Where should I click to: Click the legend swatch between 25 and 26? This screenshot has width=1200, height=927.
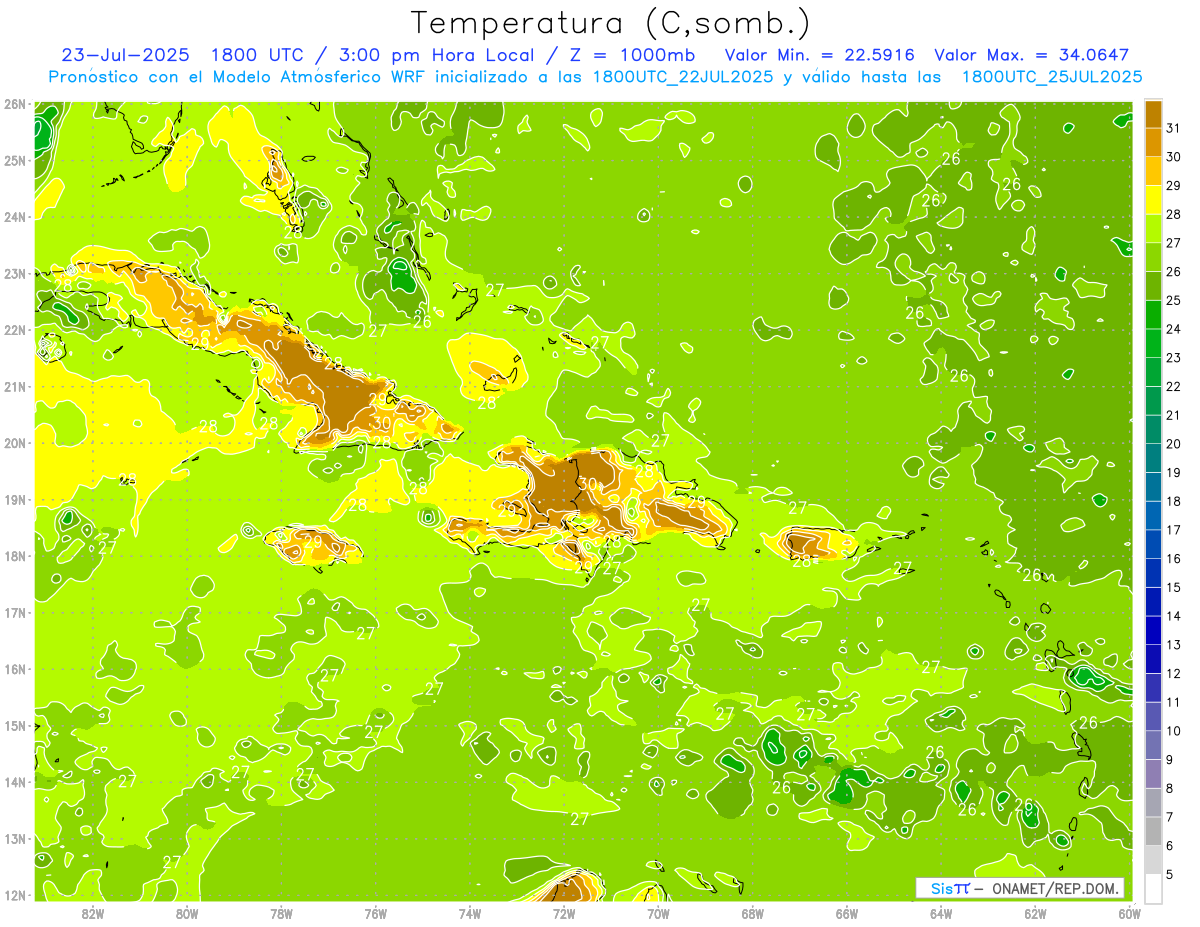(1152, 286)
